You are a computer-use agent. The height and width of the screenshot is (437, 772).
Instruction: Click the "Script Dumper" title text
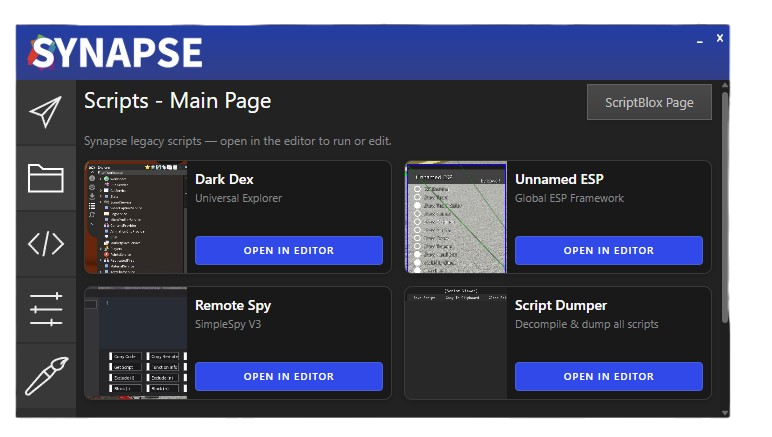(561, 306)
